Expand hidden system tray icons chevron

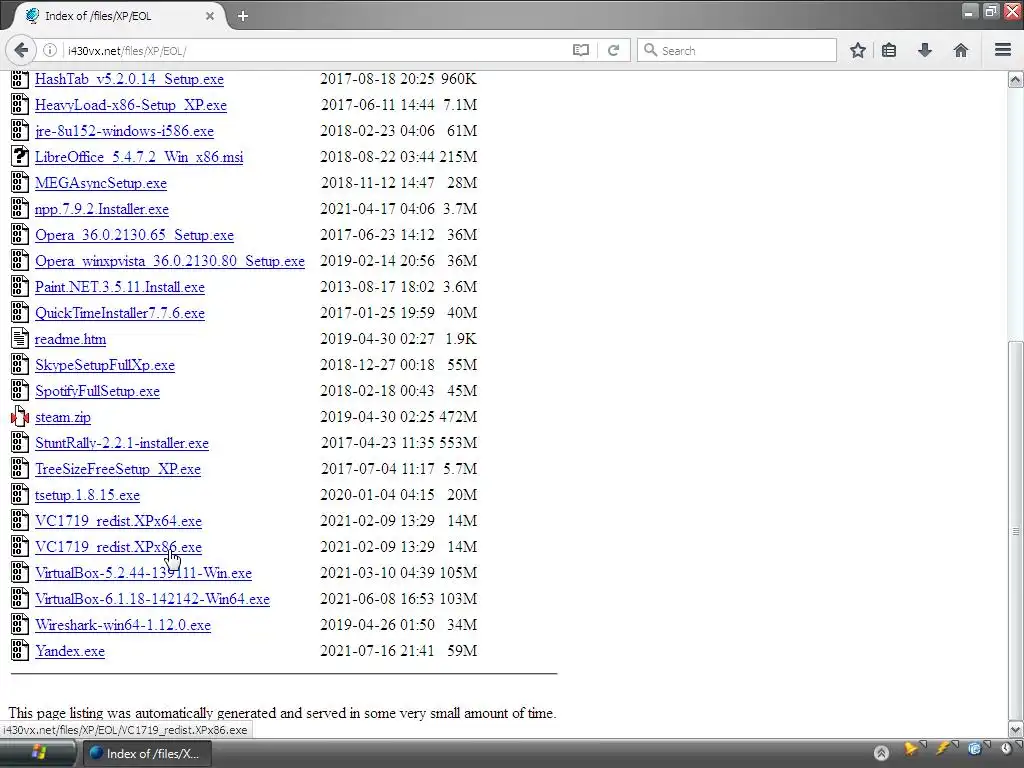coord(881,753)
